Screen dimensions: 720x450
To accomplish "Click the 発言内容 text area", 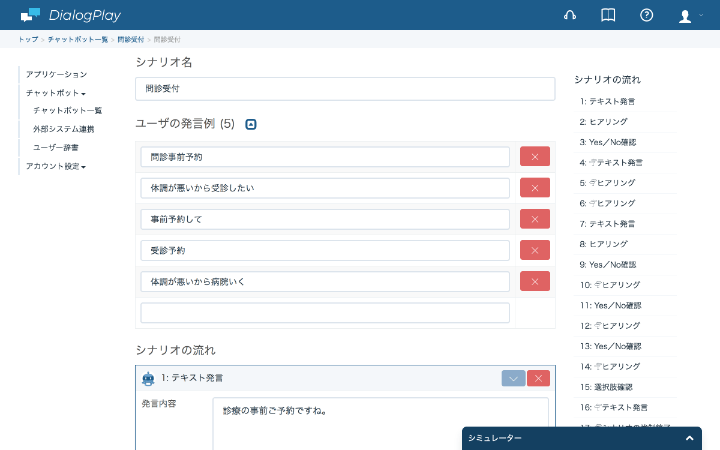I will coord(380,424).
